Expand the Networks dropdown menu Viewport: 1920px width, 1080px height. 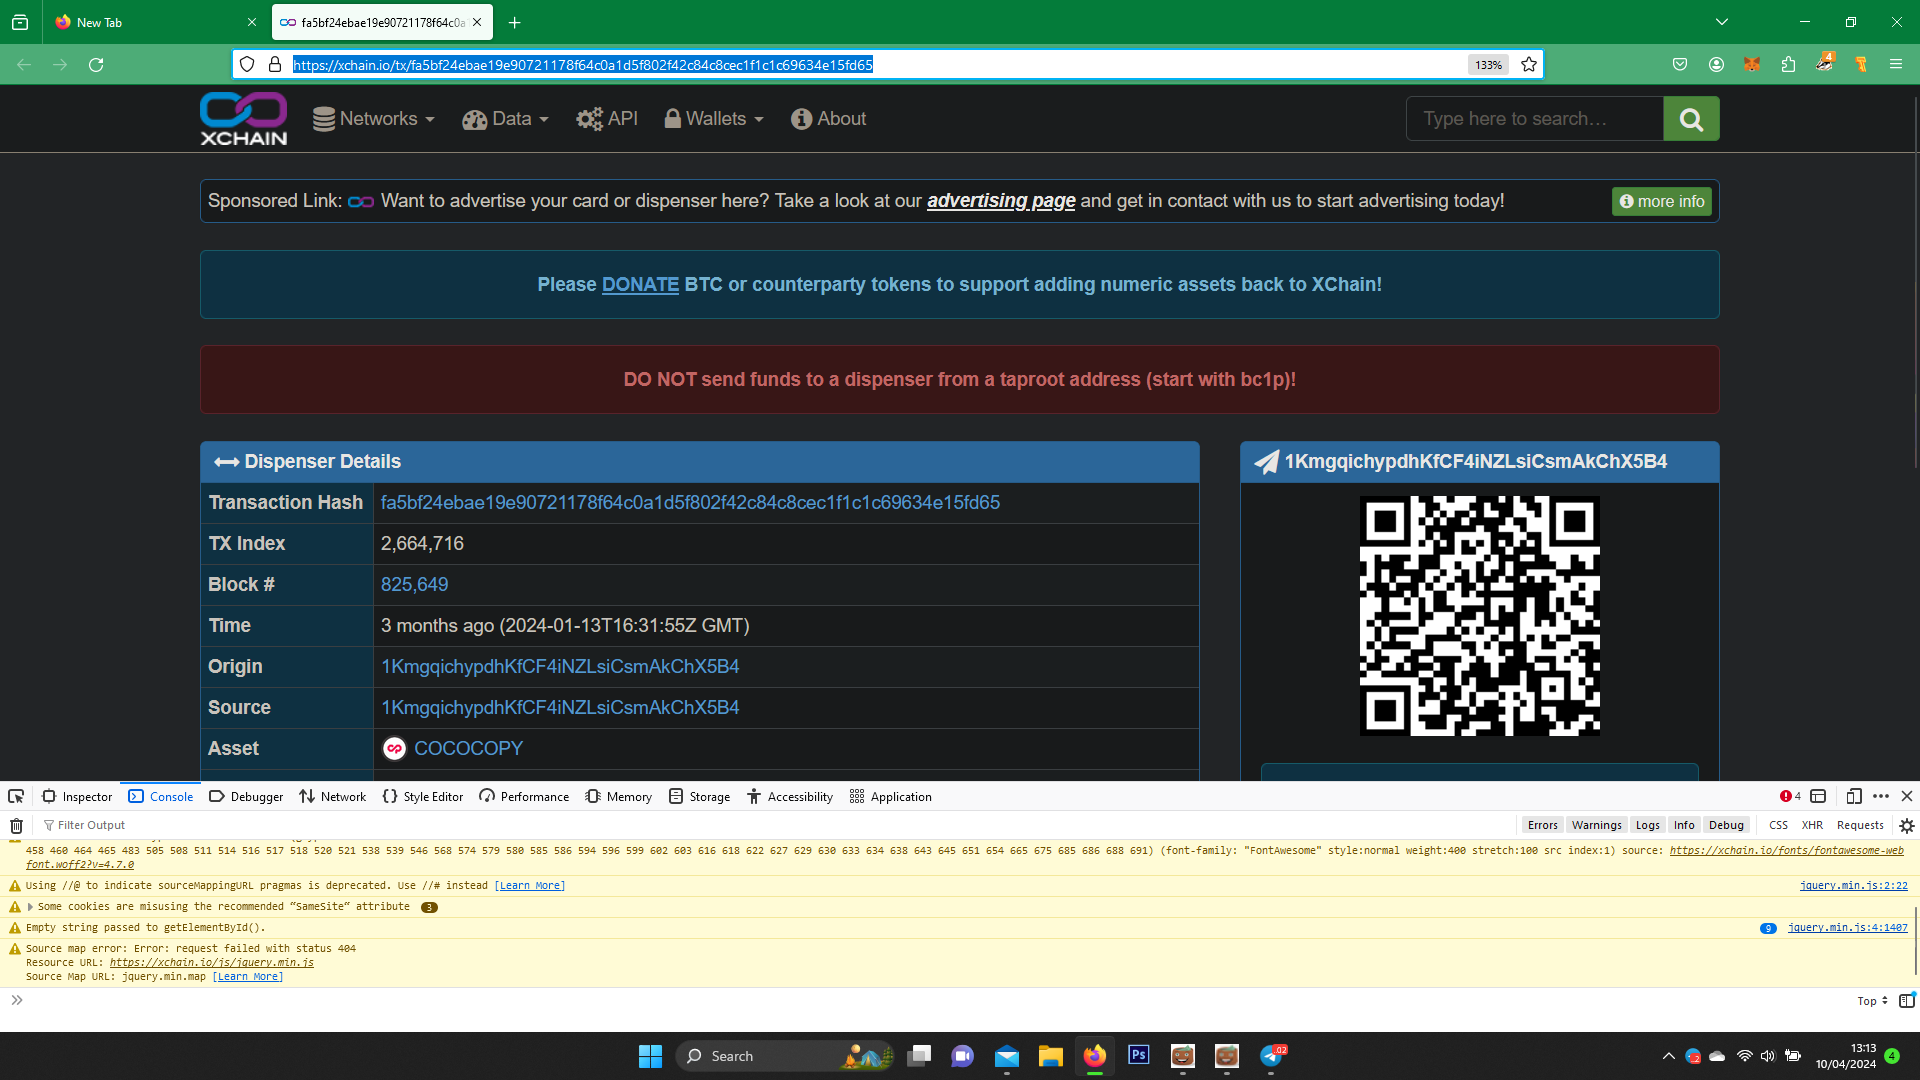374,119
